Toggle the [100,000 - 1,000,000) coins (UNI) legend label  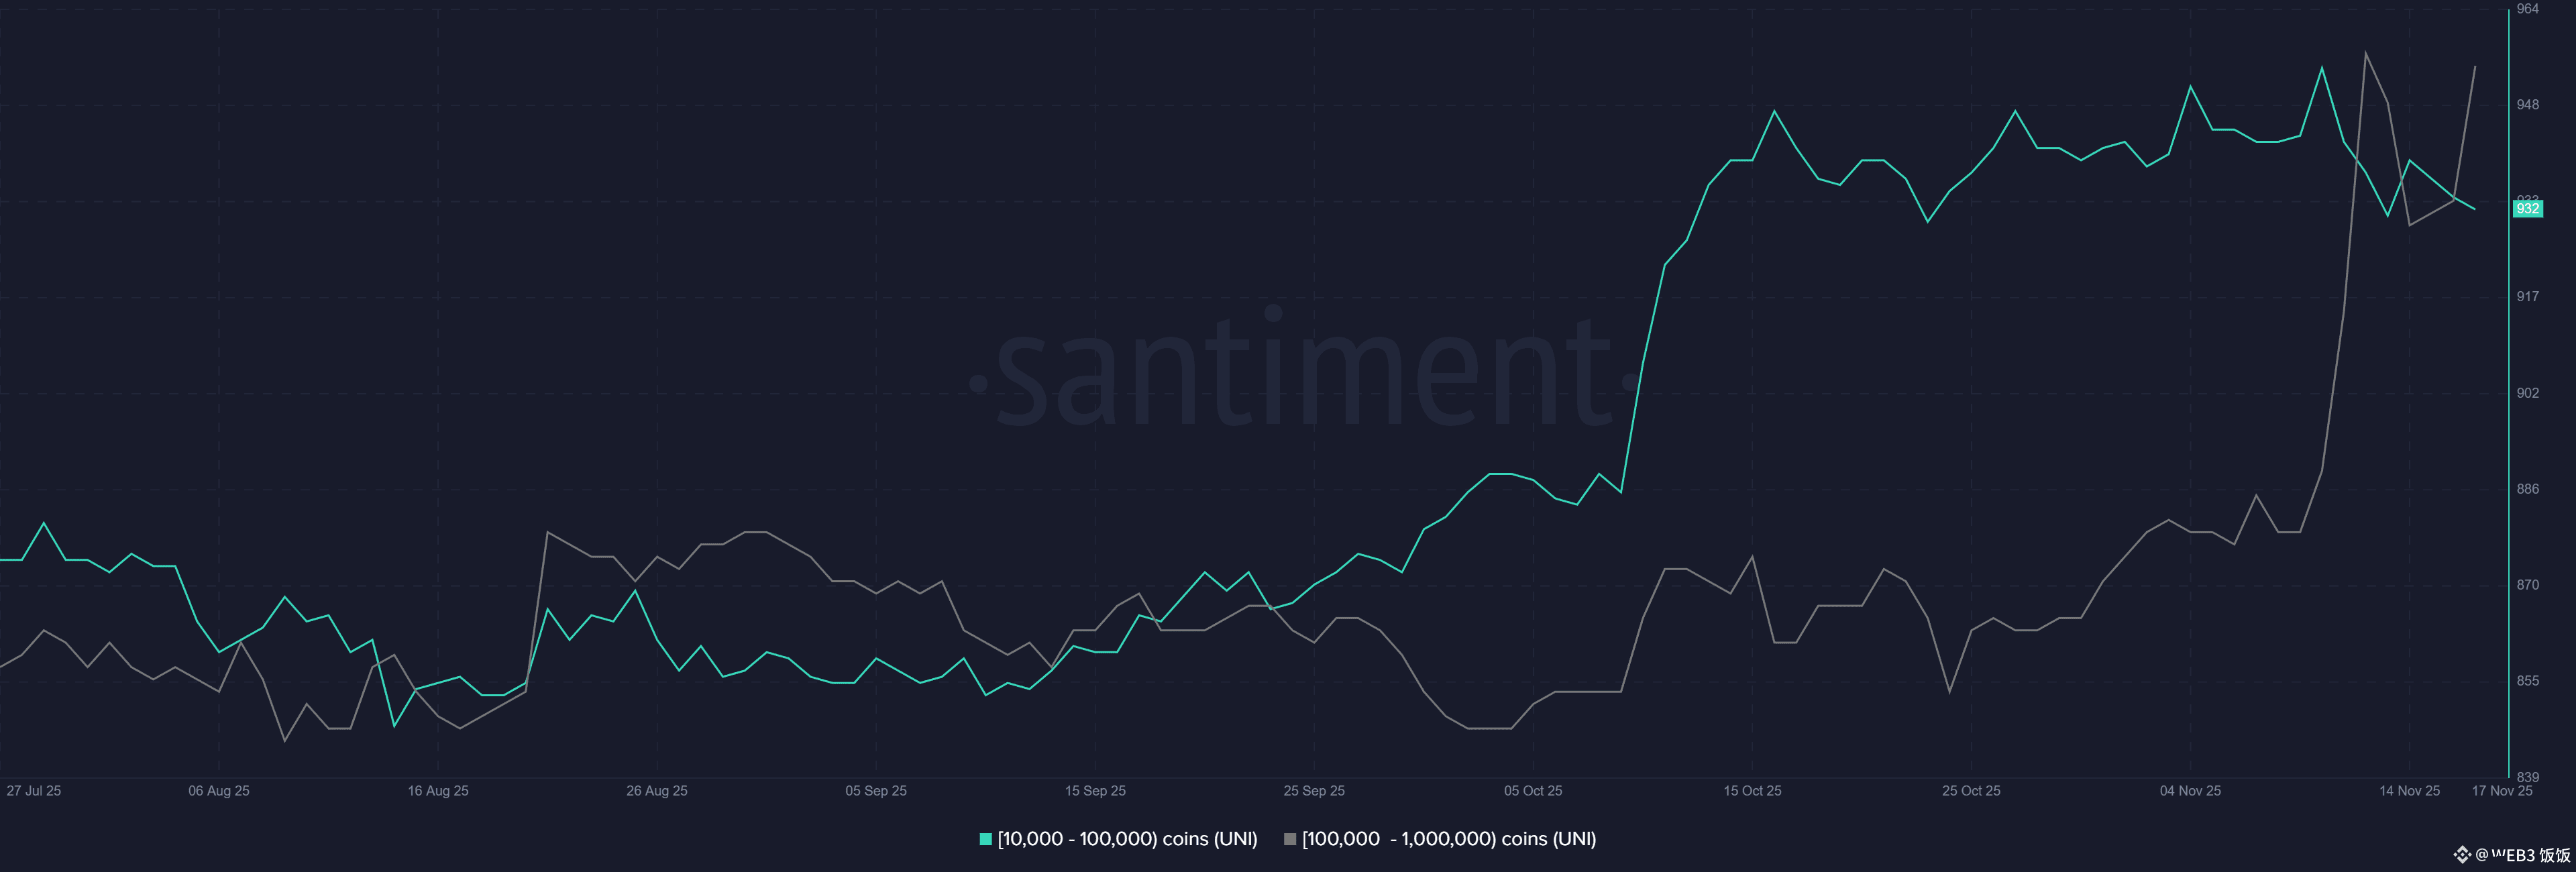pos(1448,839)
